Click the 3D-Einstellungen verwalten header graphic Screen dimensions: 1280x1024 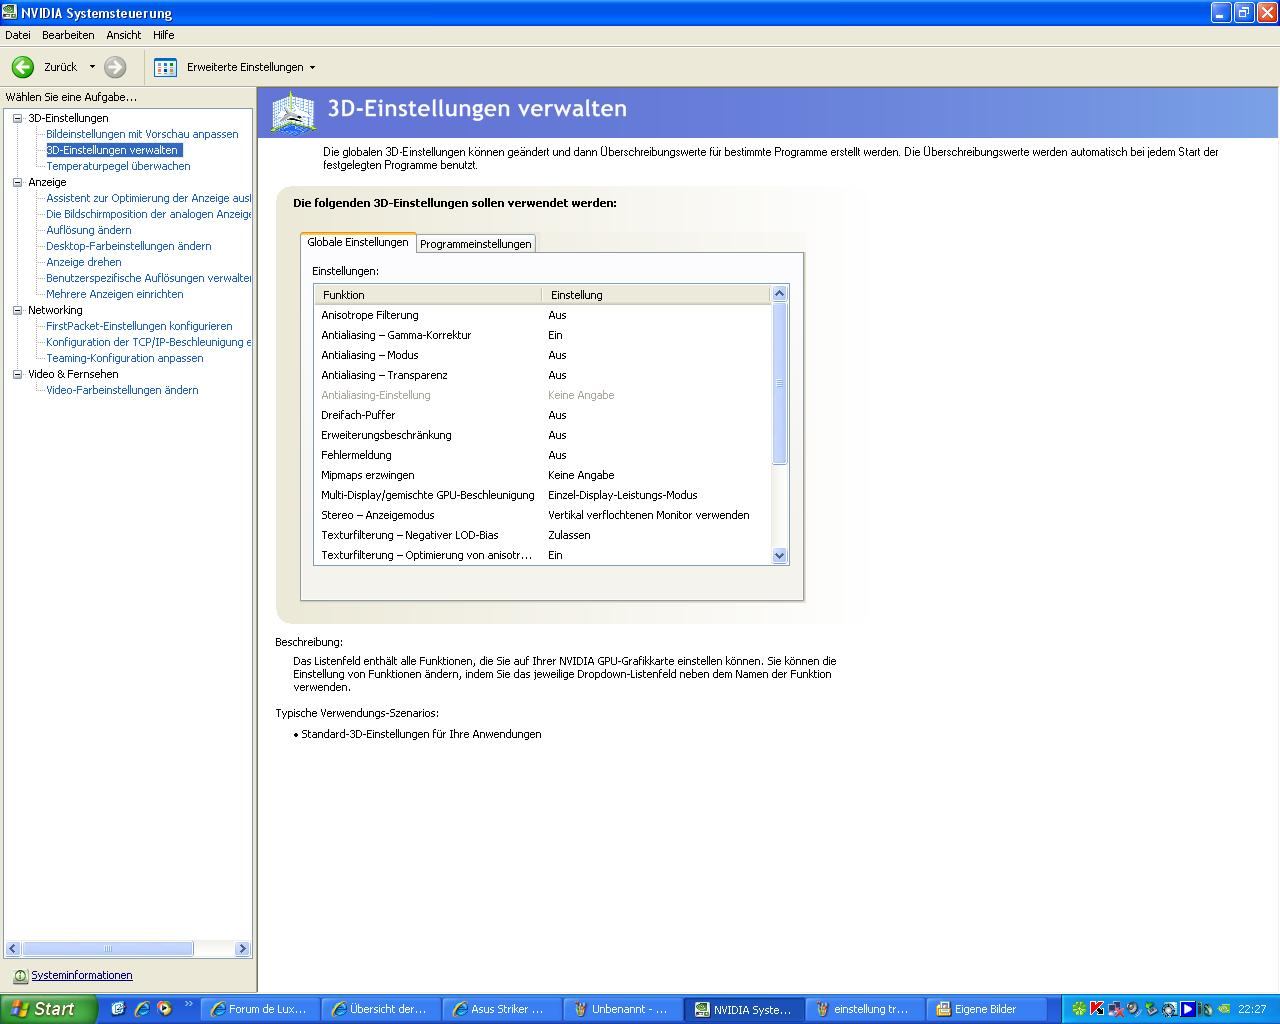coord(293,112)
